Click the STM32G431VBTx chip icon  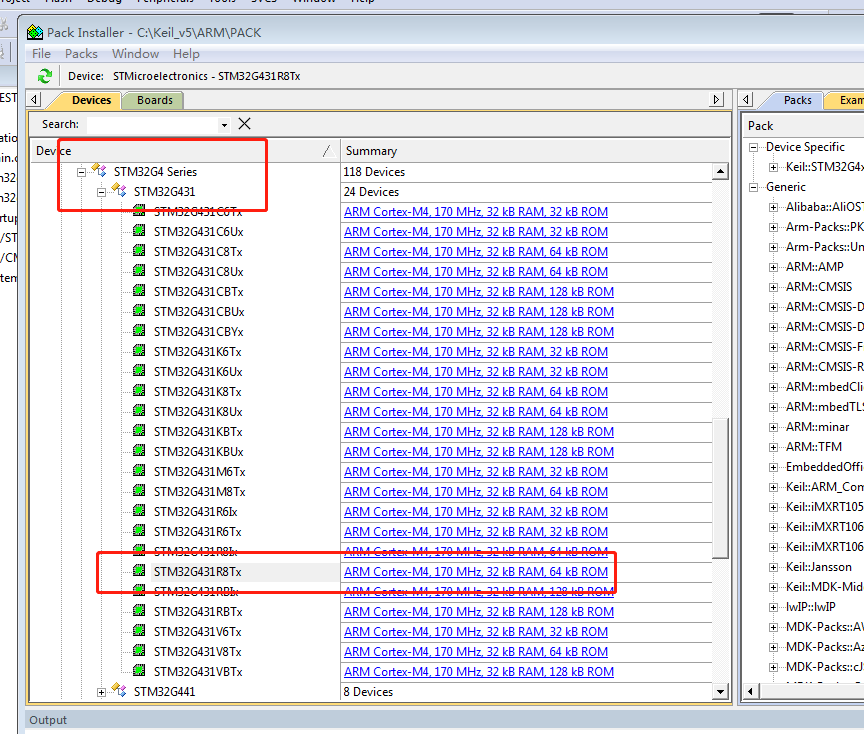[x=139, y=672]
